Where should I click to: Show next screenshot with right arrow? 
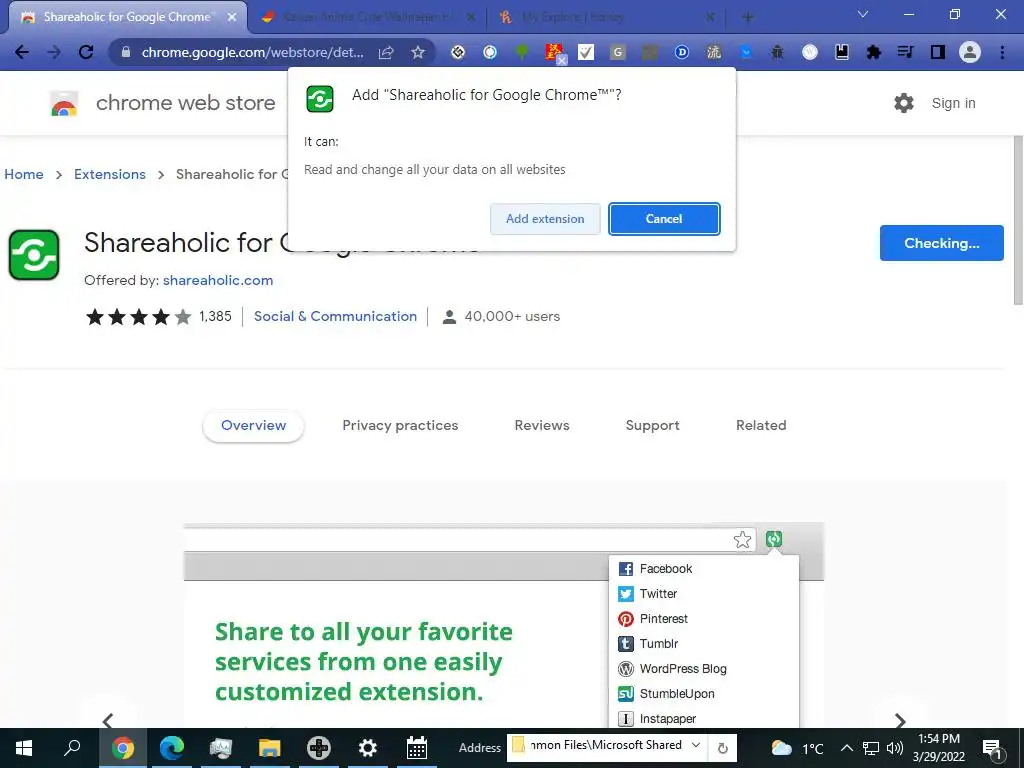coord(900,720)
